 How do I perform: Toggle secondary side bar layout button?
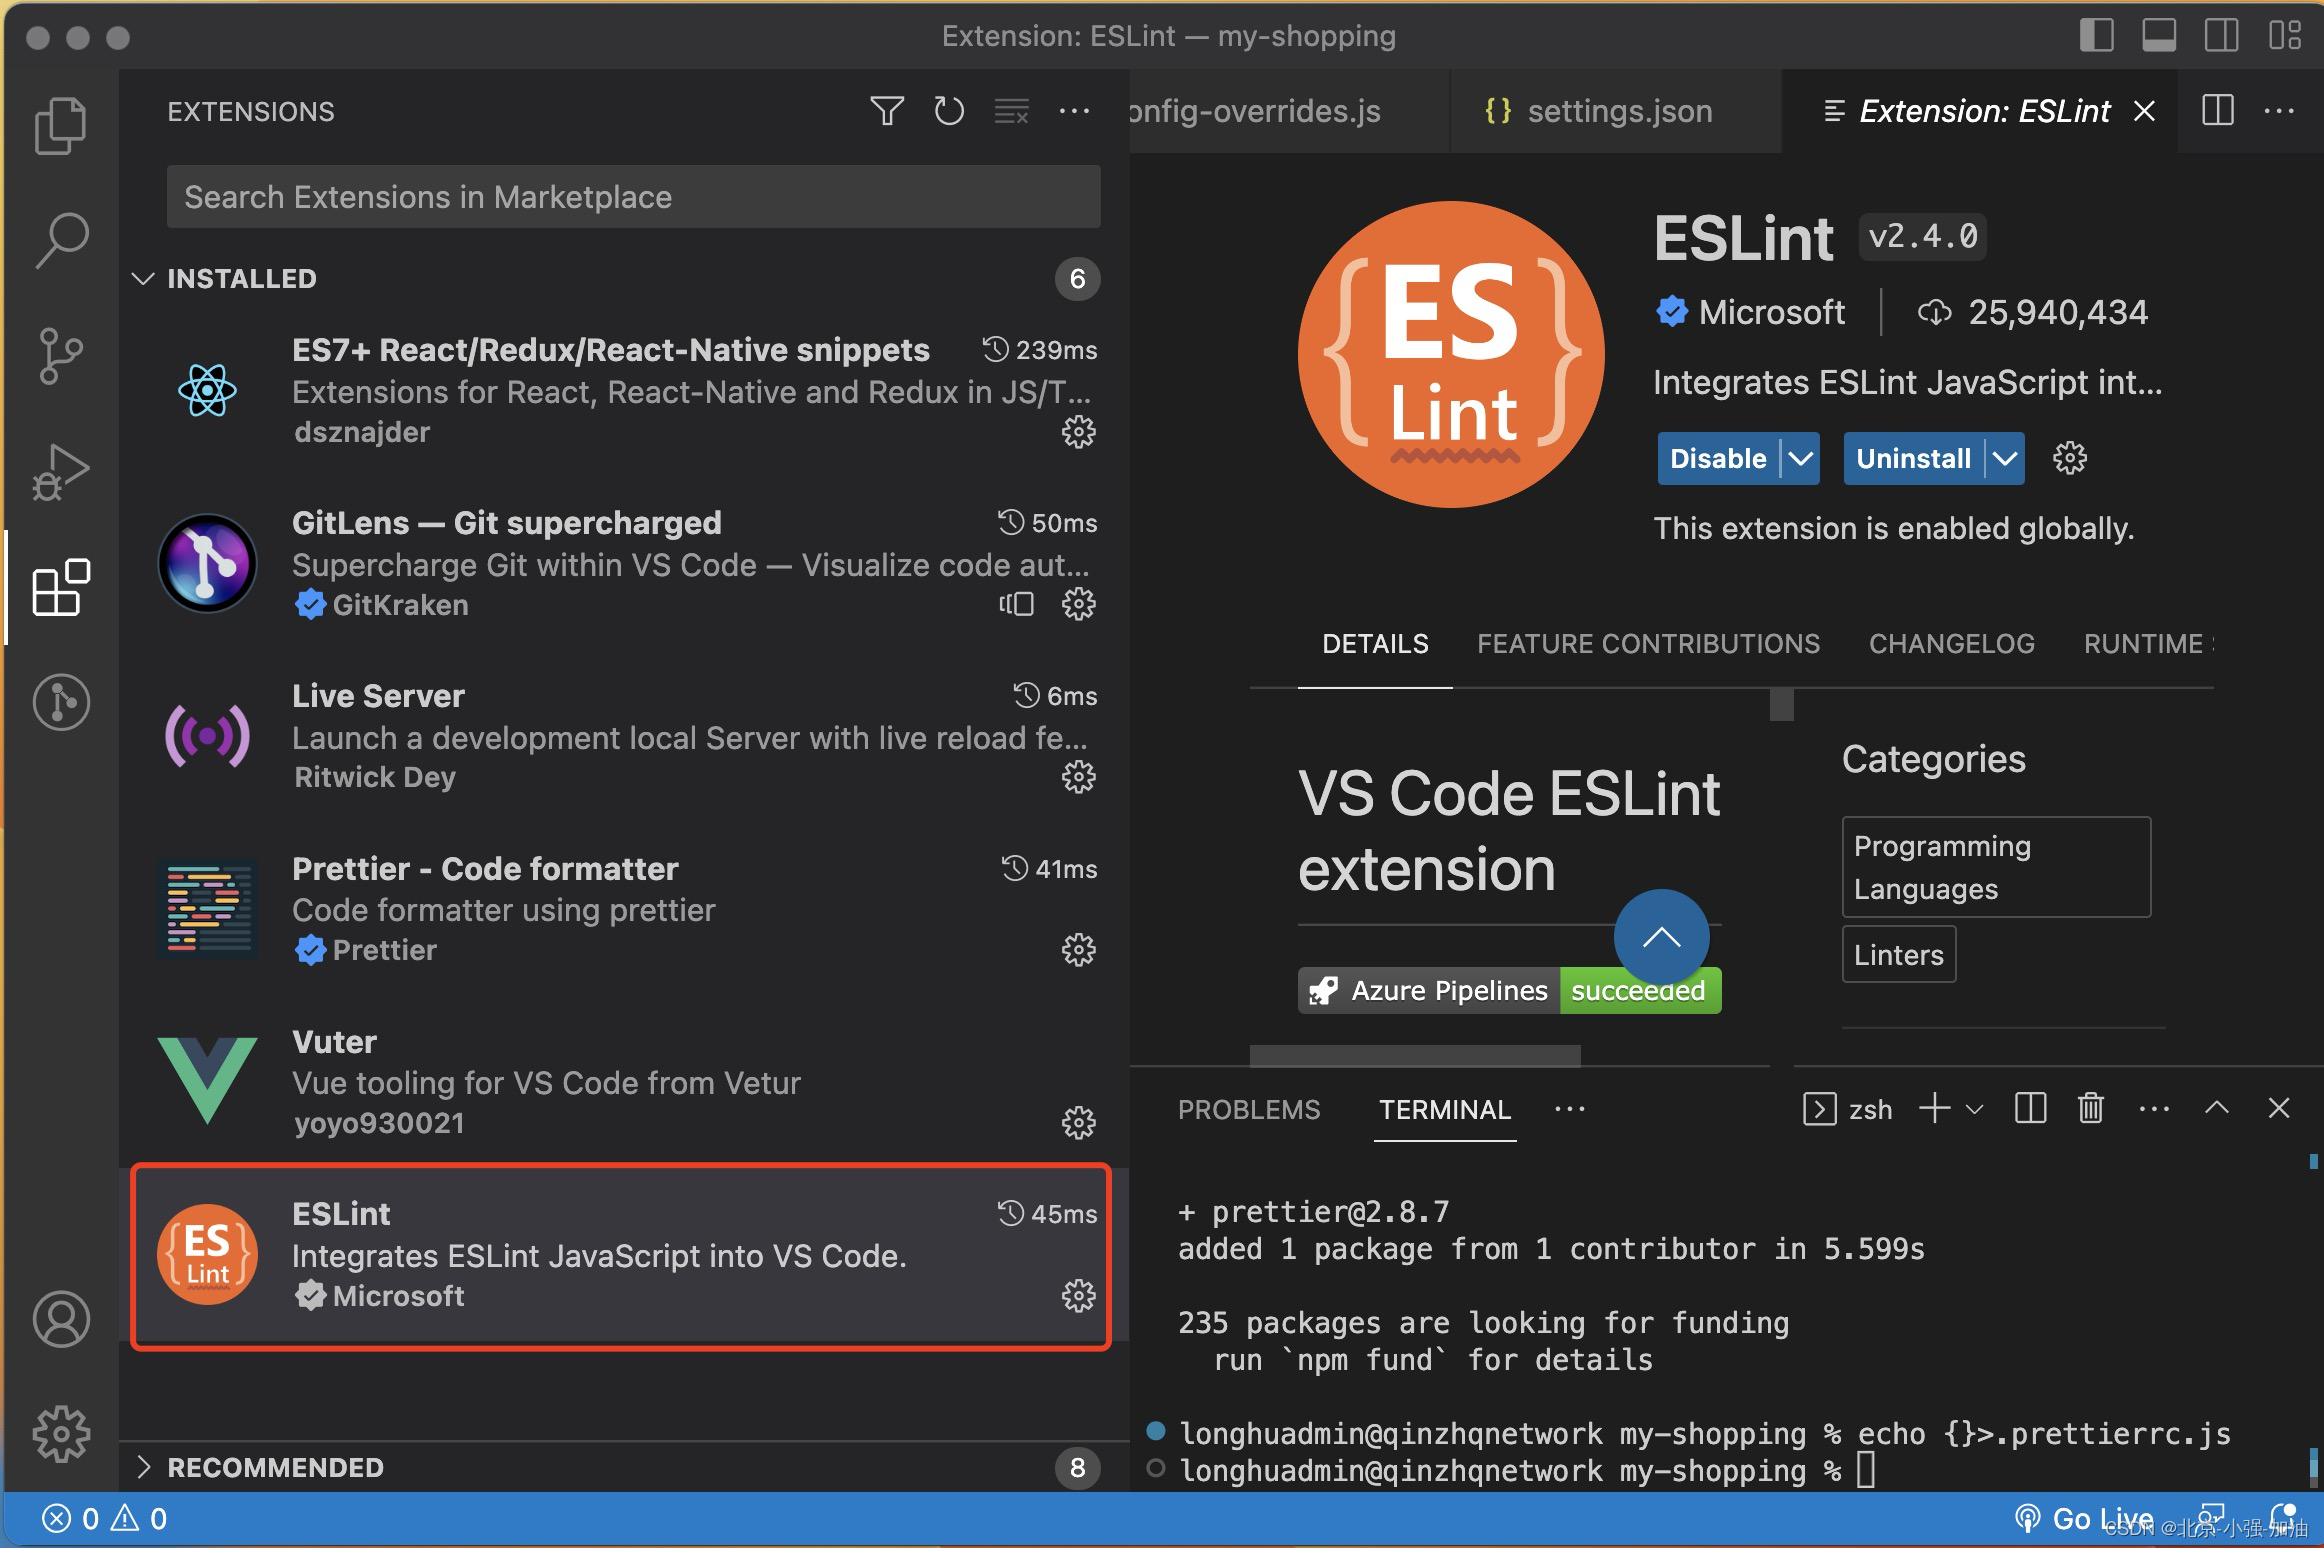[2221, 36]
